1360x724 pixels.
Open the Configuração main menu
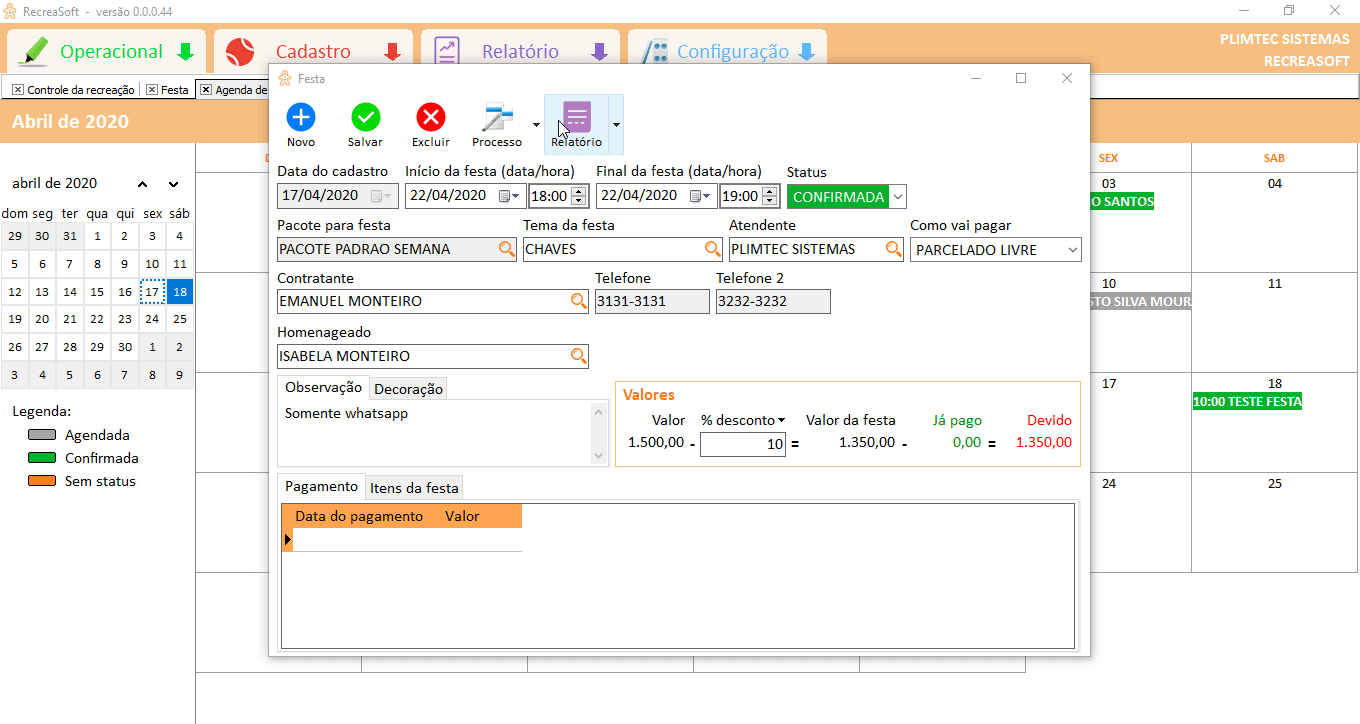point(727,51)
